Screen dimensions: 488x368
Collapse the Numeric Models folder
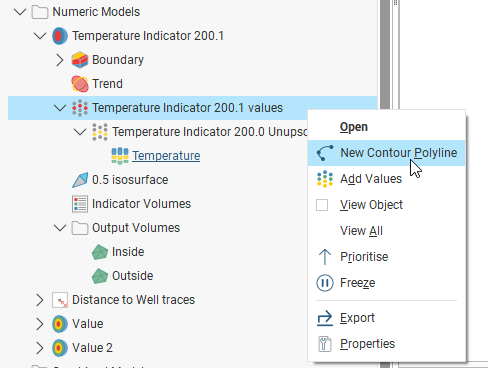tap(20, 12)
